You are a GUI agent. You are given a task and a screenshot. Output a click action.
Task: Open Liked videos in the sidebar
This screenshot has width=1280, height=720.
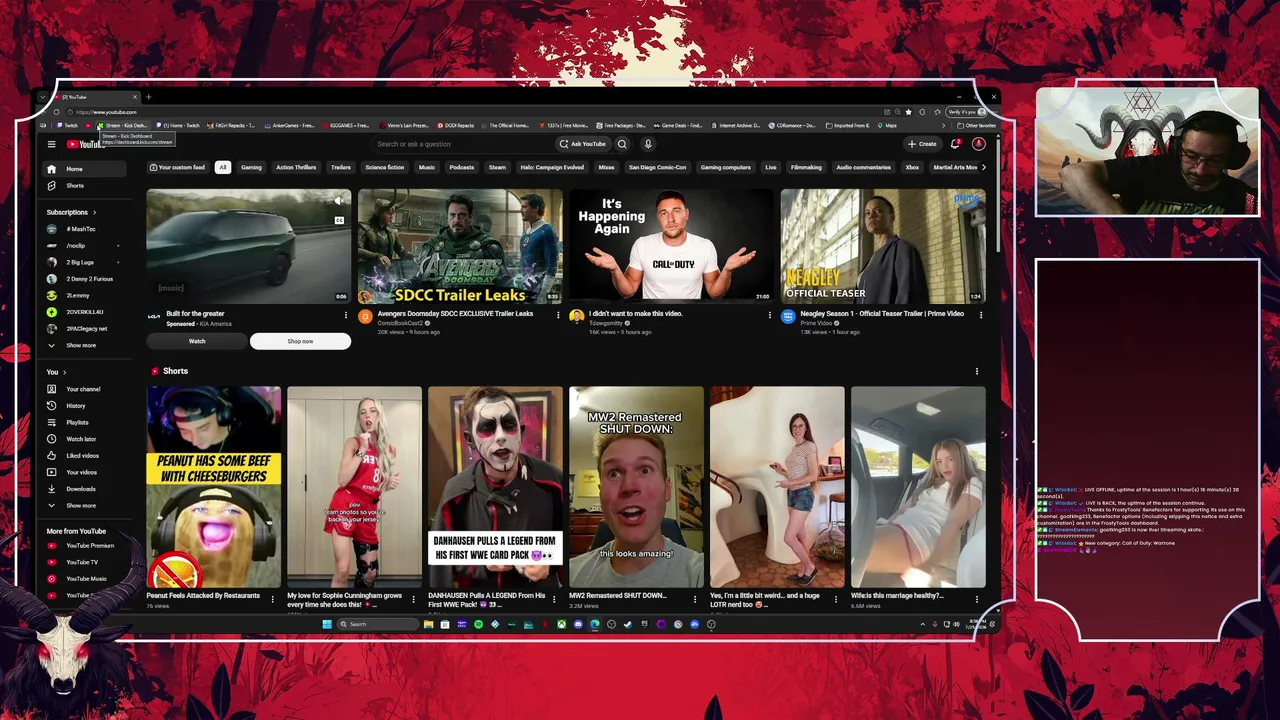click(84, 455)
